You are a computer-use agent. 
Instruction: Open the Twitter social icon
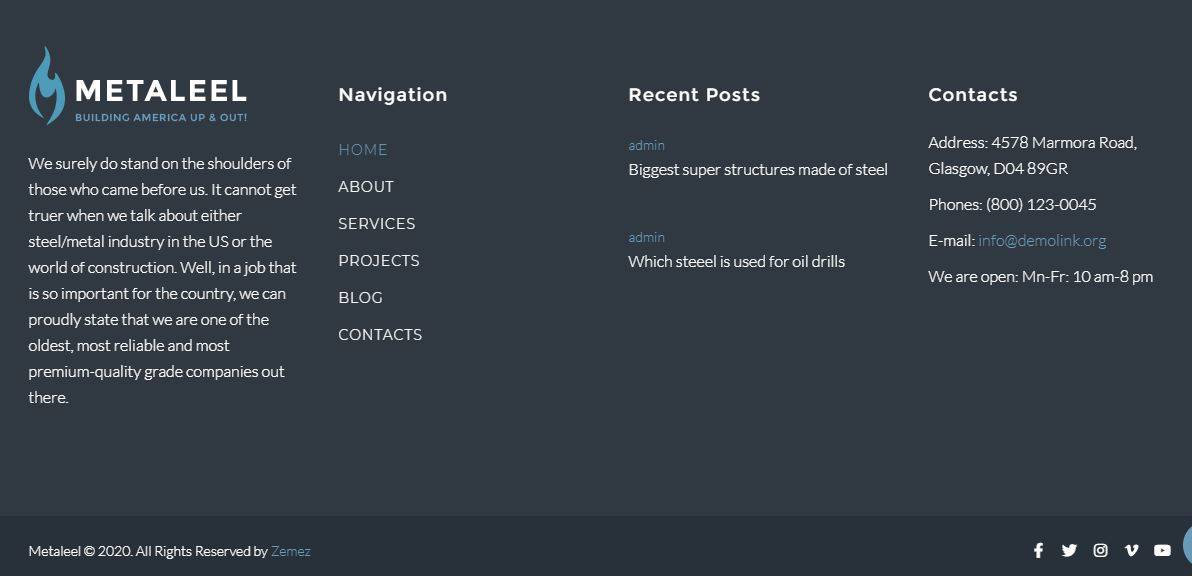[1069, 551]
